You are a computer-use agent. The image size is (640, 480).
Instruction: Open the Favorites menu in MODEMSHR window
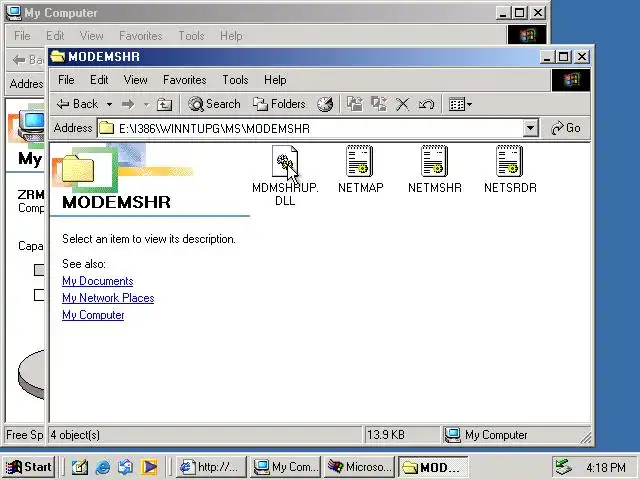coord(184,80)
